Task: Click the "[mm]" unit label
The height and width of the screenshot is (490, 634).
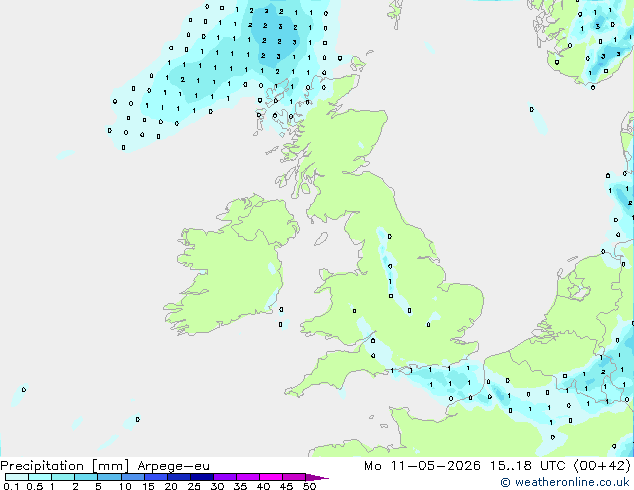Action: (110, 466)
